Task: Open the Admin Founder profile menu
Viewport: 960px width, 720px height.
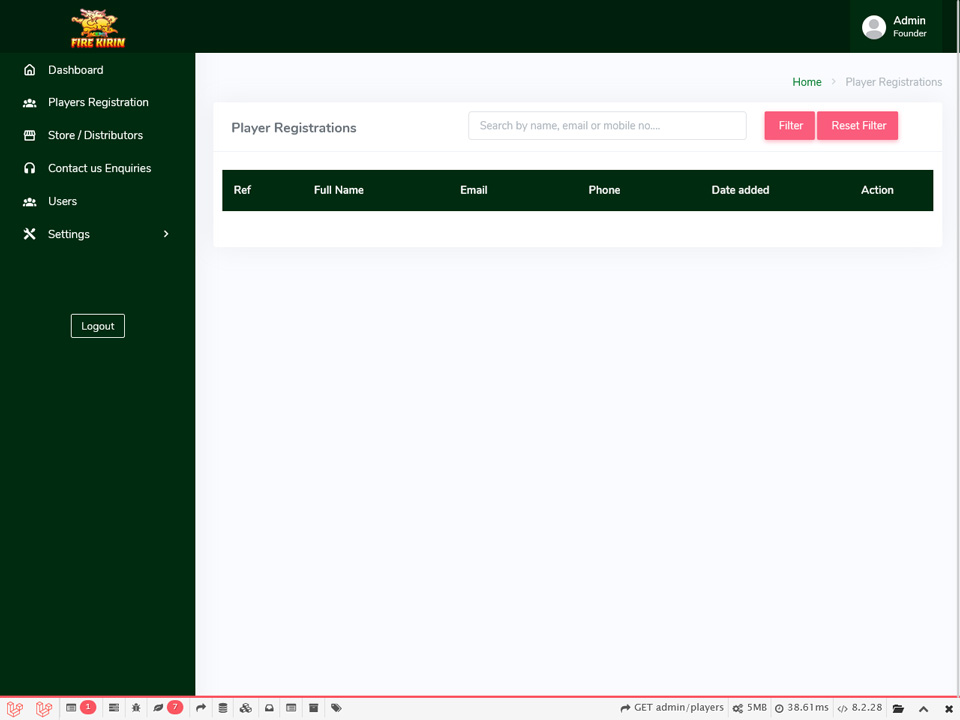Action: [895, 27]
